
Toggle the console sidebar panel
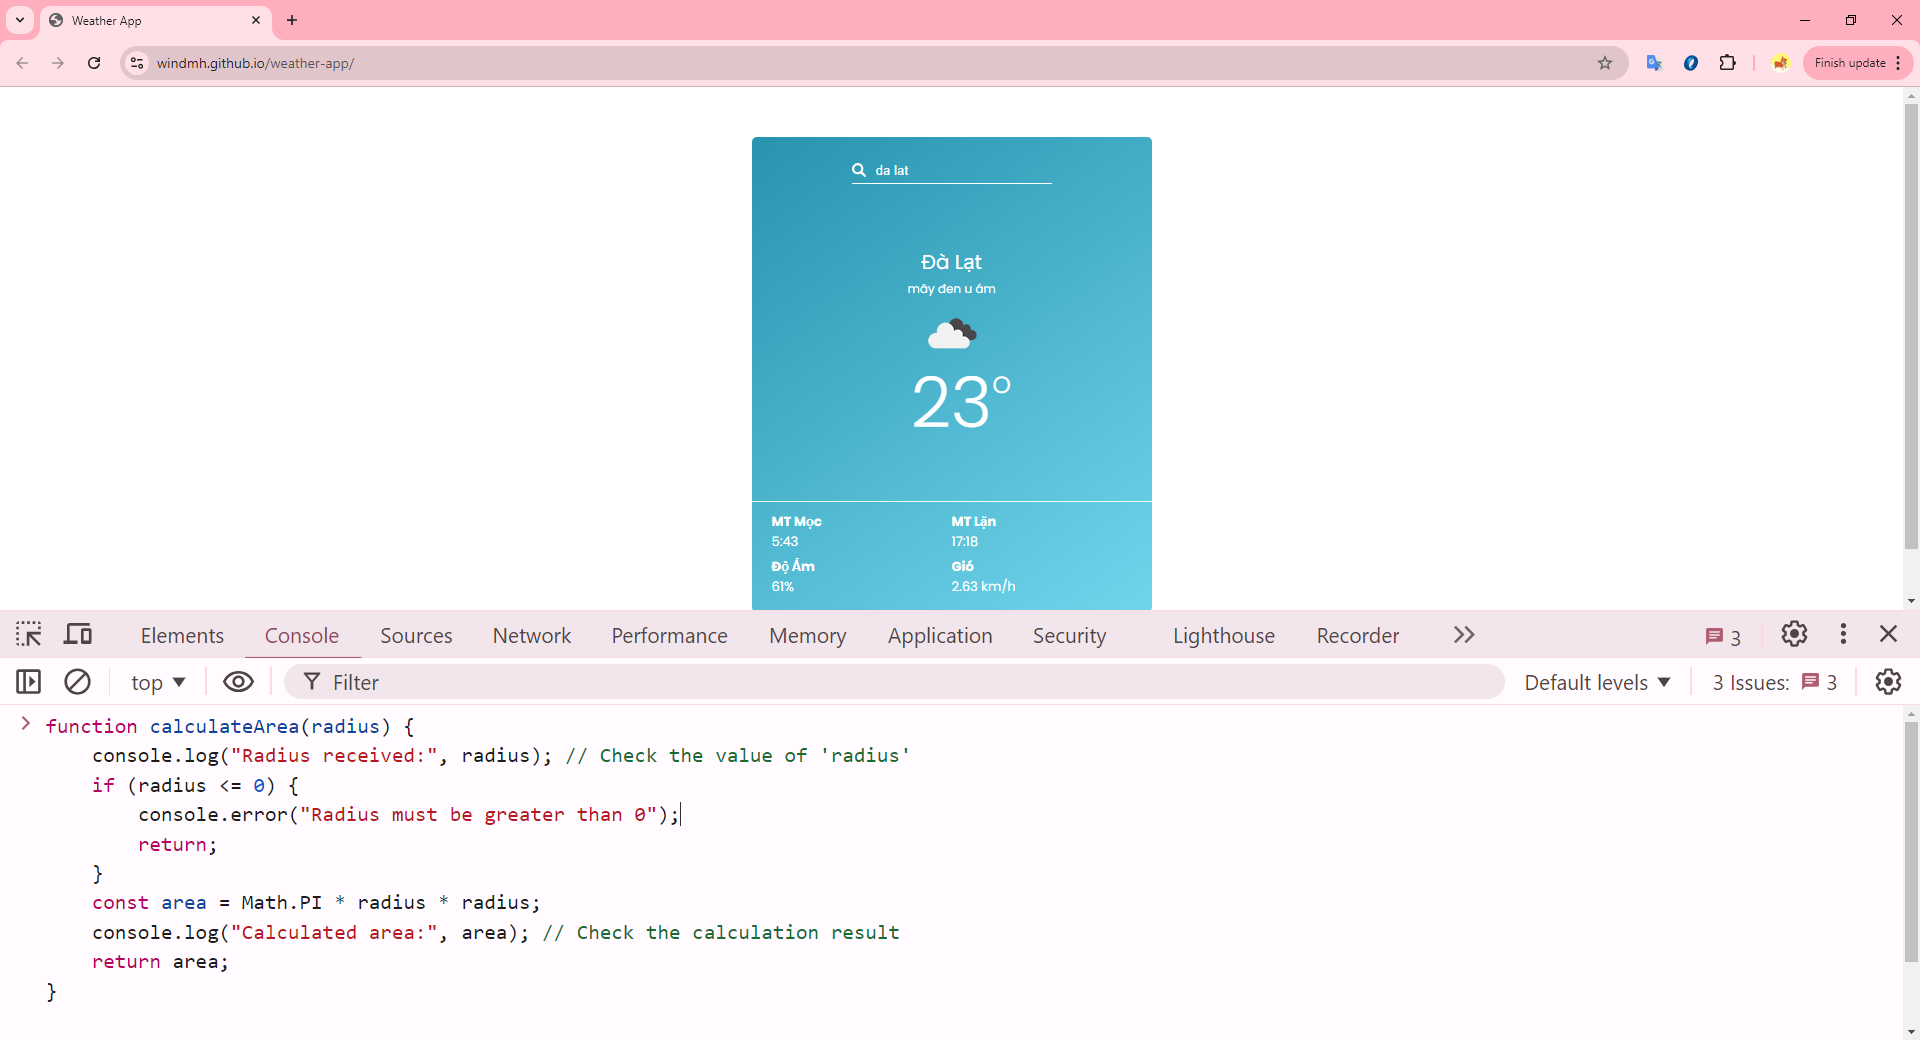pyautogui.click(x=29, y=682)
